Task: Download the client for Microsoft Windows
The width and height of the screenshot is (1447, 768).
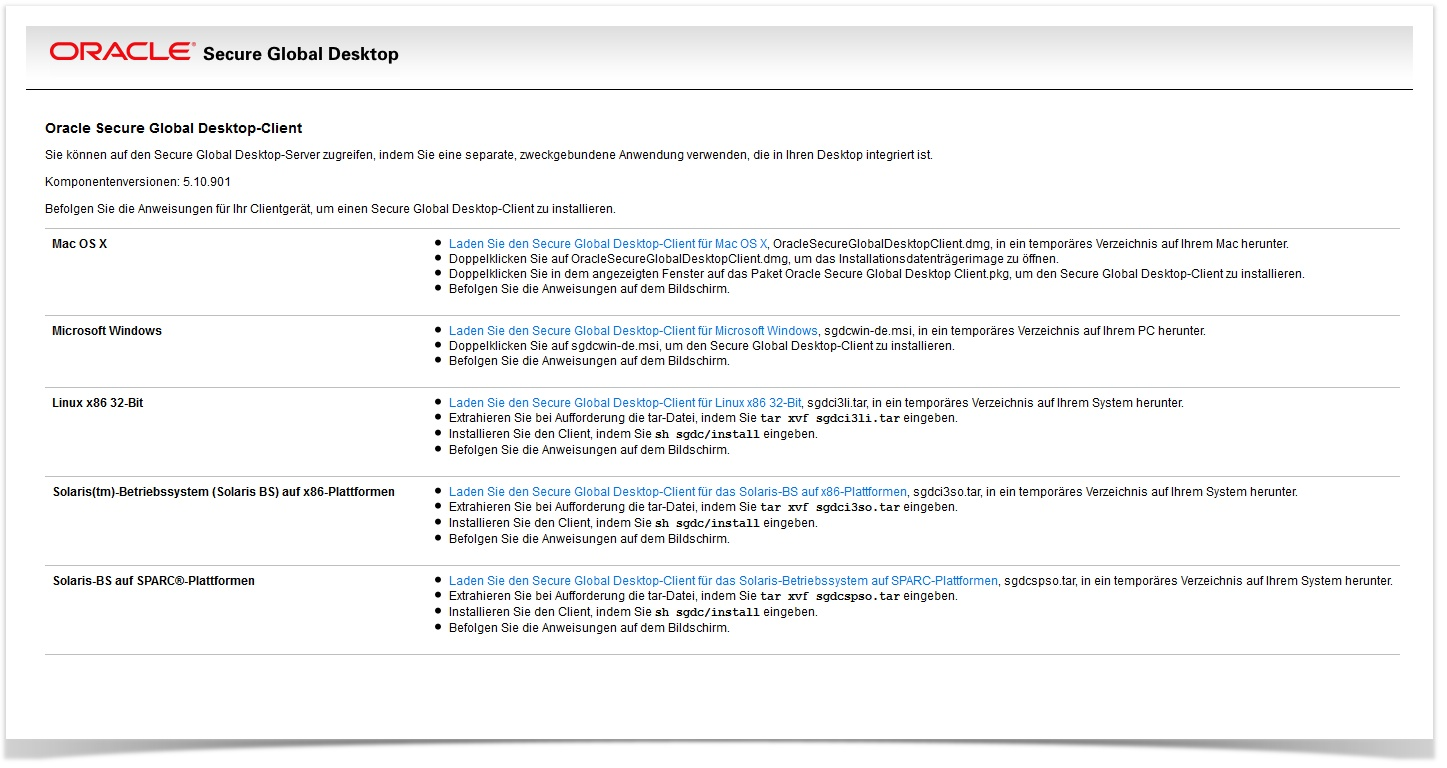Action: tap(633, 331)
